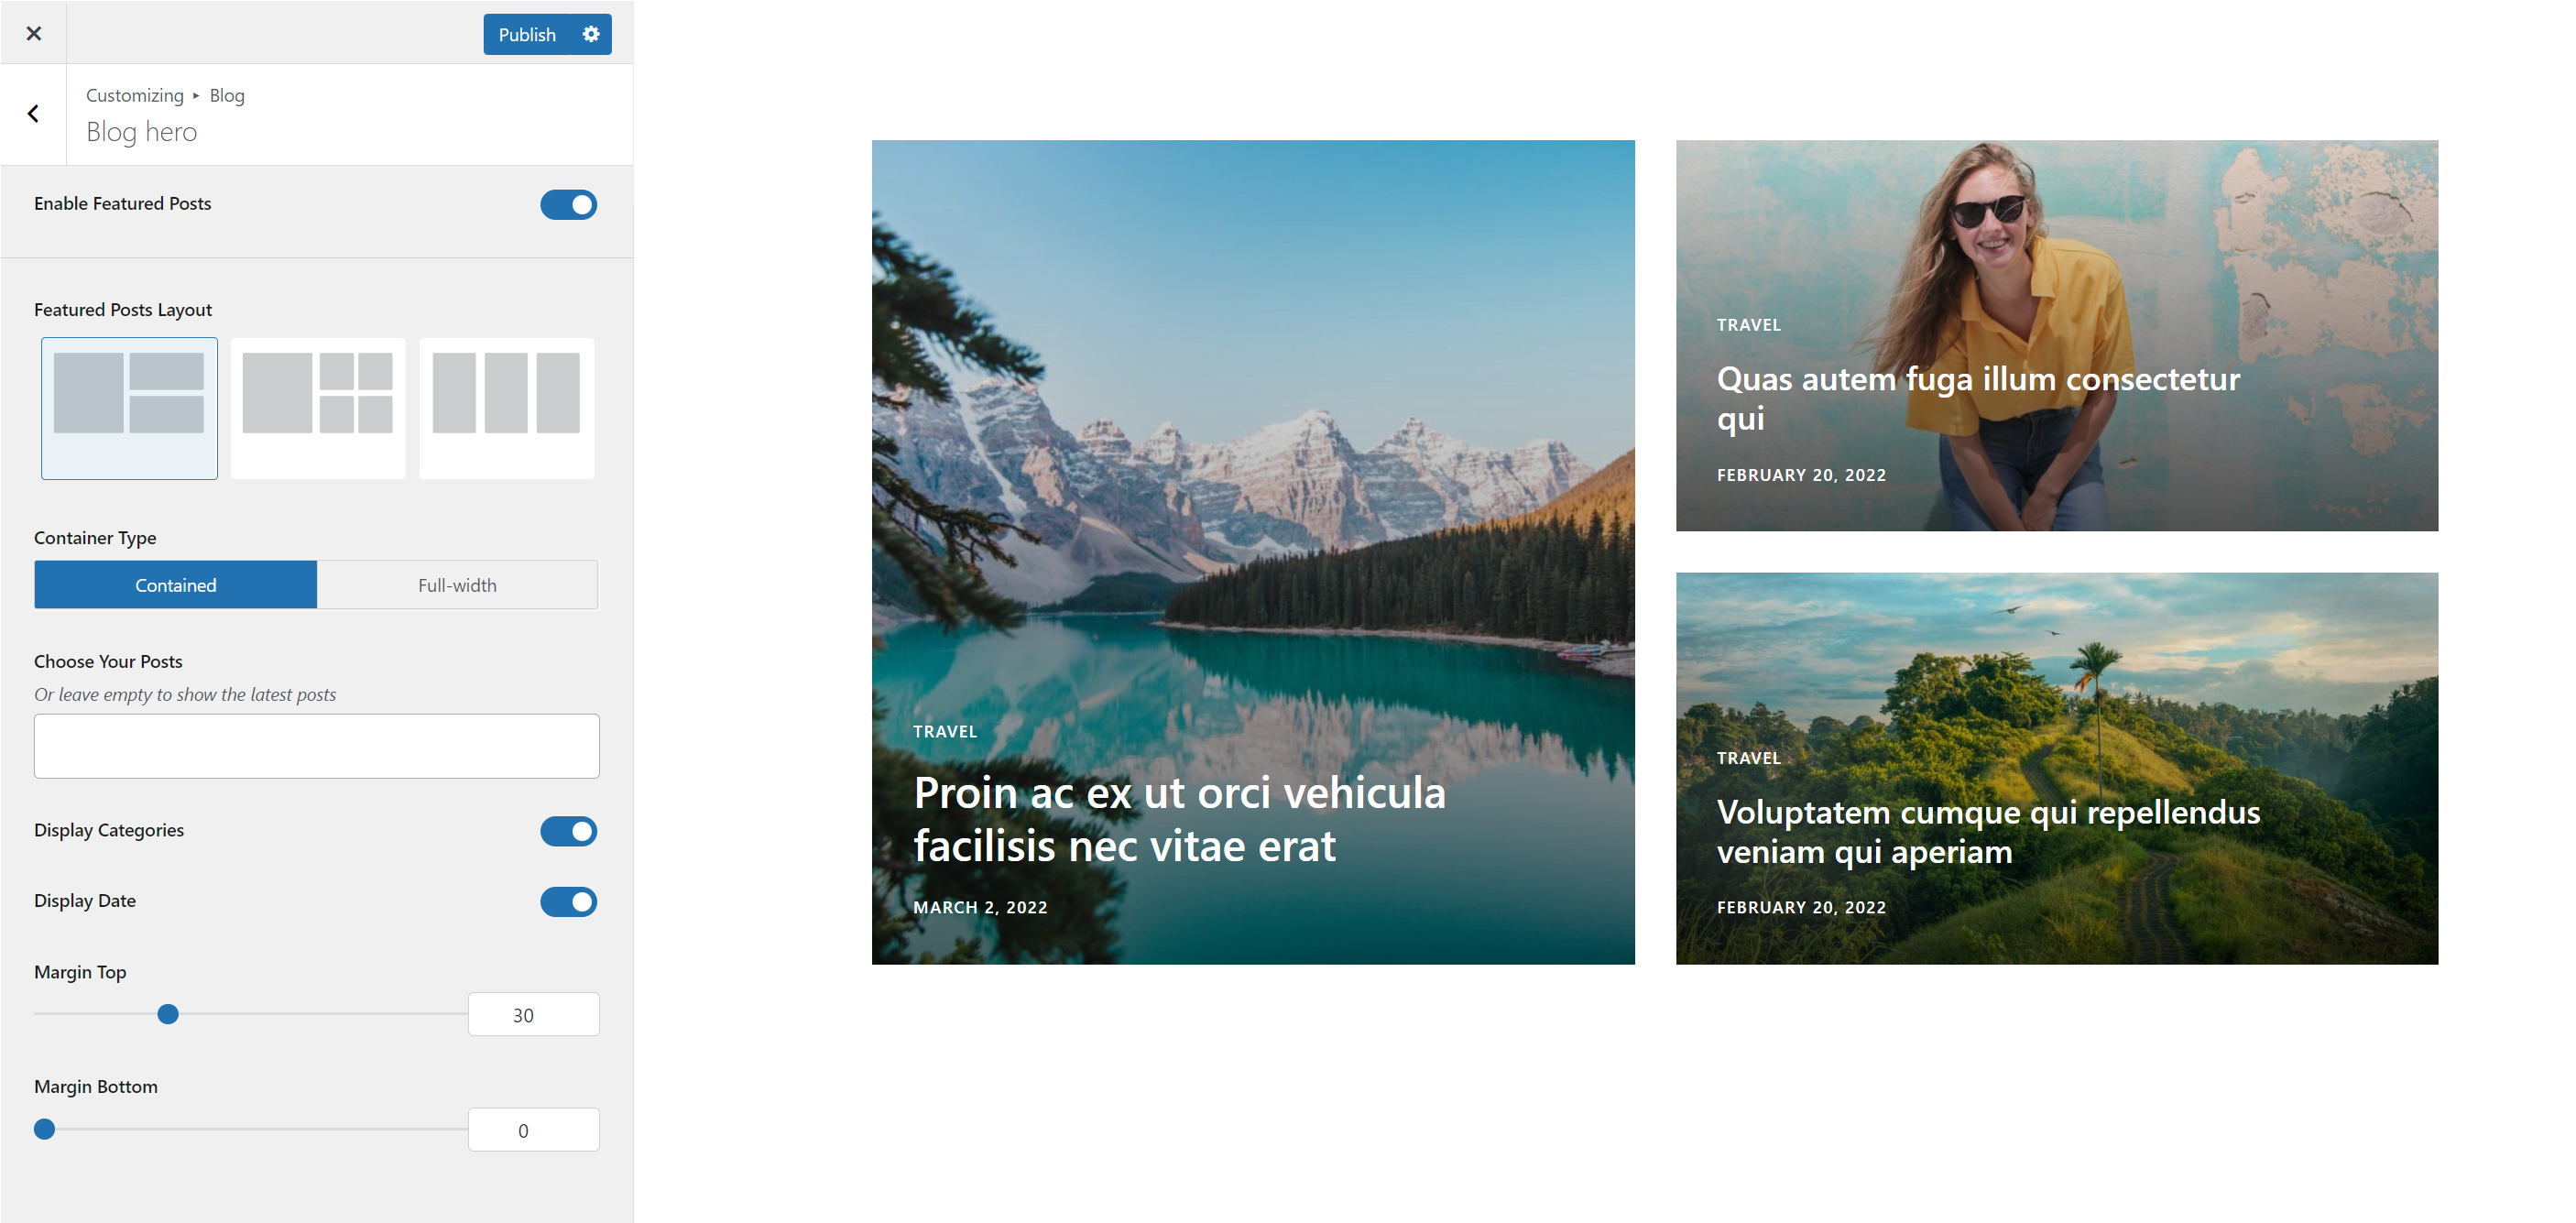Disable the Display Date switch

tap(568, 902)
